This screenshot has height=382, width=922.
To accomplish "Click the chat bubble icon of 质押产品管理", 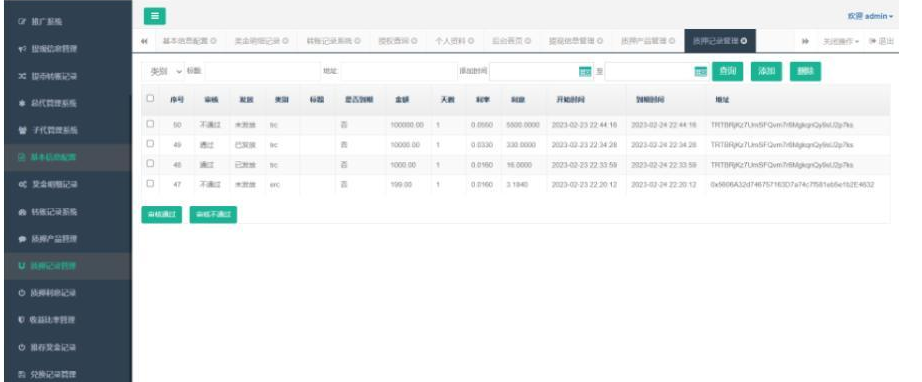I will (x=22, y=239).
